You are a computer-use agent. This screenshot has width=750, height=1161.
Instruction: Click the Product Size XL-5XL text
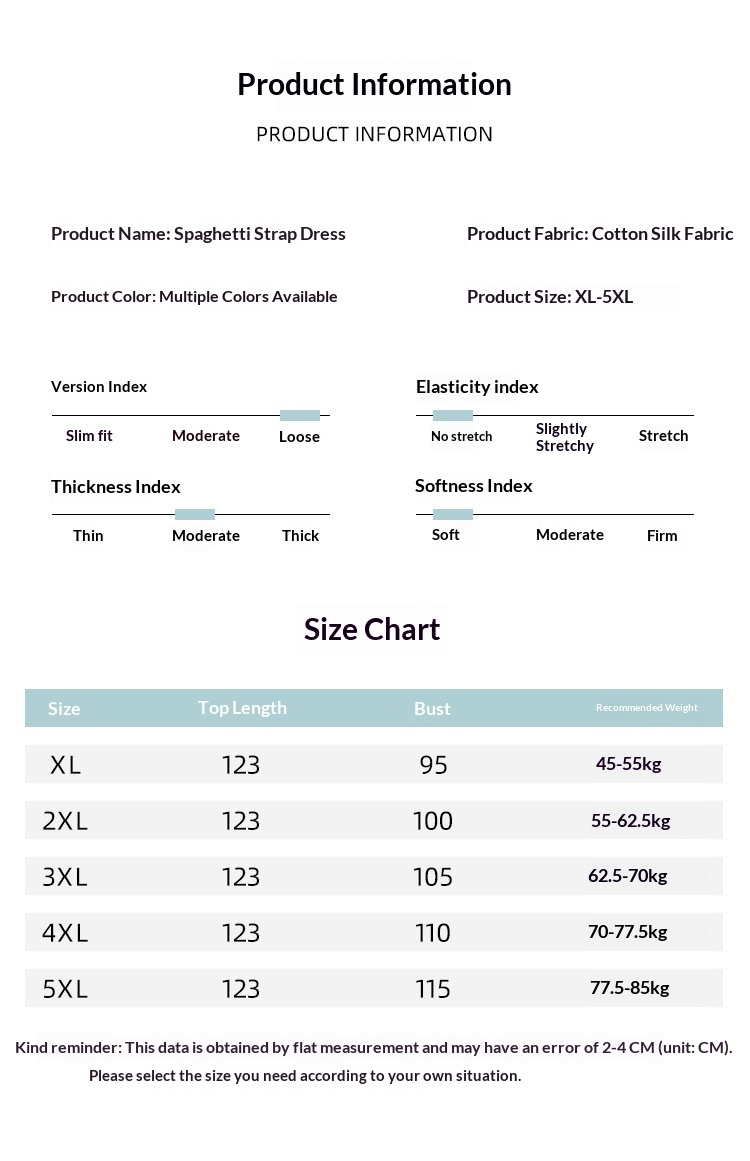pyautogui.click(x=550, y=297)
